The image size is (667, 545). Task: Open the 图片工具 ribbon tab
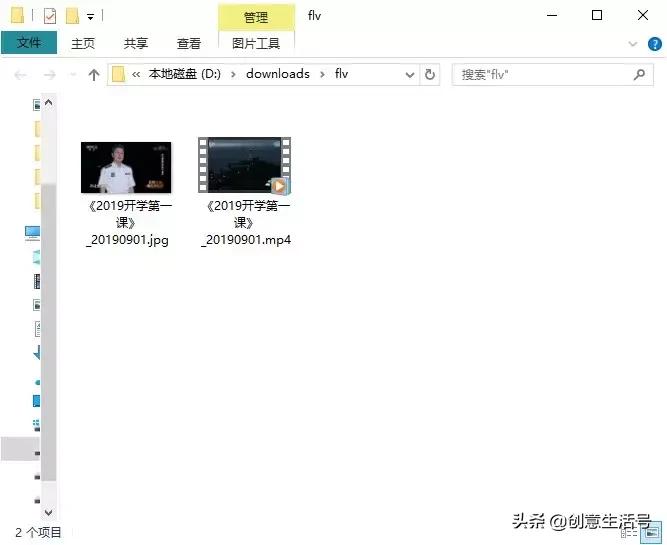(x=256, y=43)
